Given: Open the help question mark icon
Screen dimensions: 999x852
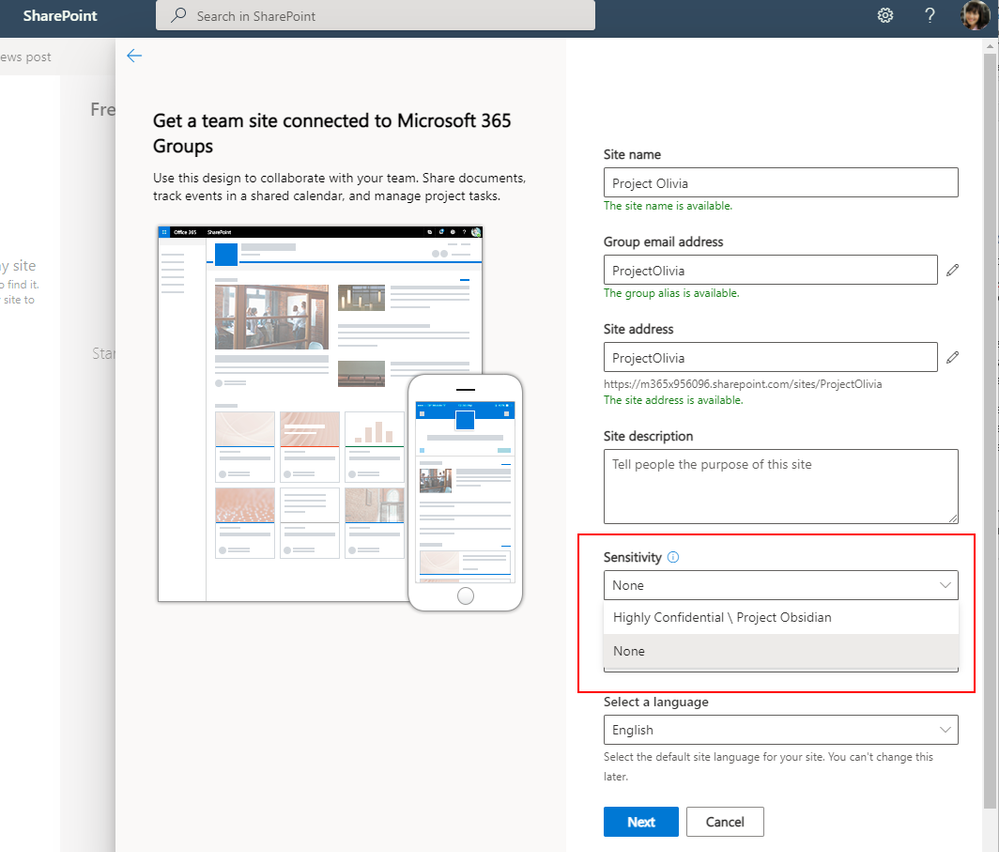Looking at the screenshot, I should pos(930,15).
